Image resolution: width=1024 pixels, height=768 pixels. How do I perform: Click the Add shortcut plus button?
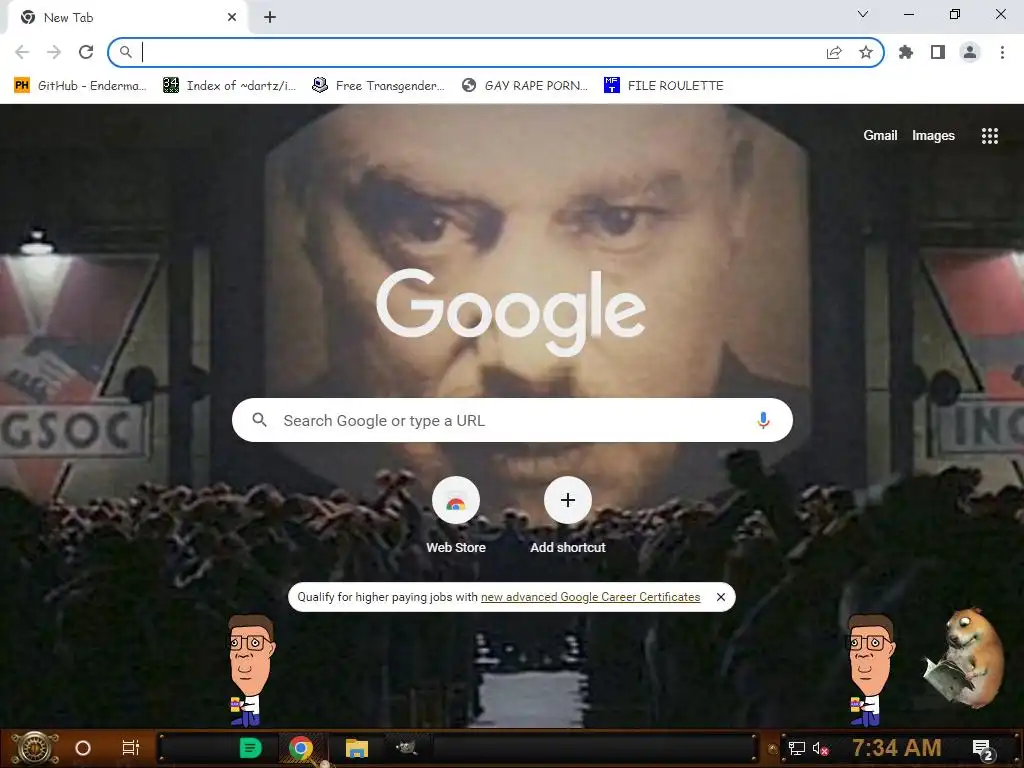click(568, 500)
